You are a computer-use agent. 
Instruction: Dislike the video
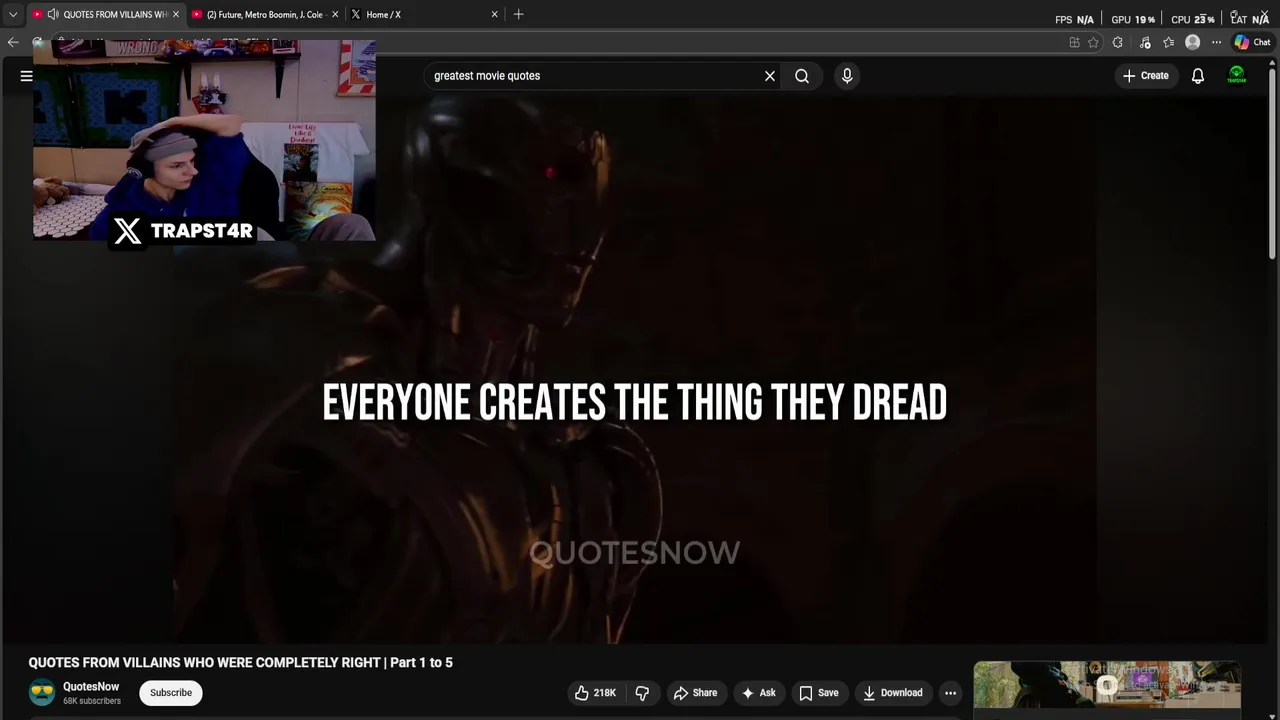(x=642, y=693)
